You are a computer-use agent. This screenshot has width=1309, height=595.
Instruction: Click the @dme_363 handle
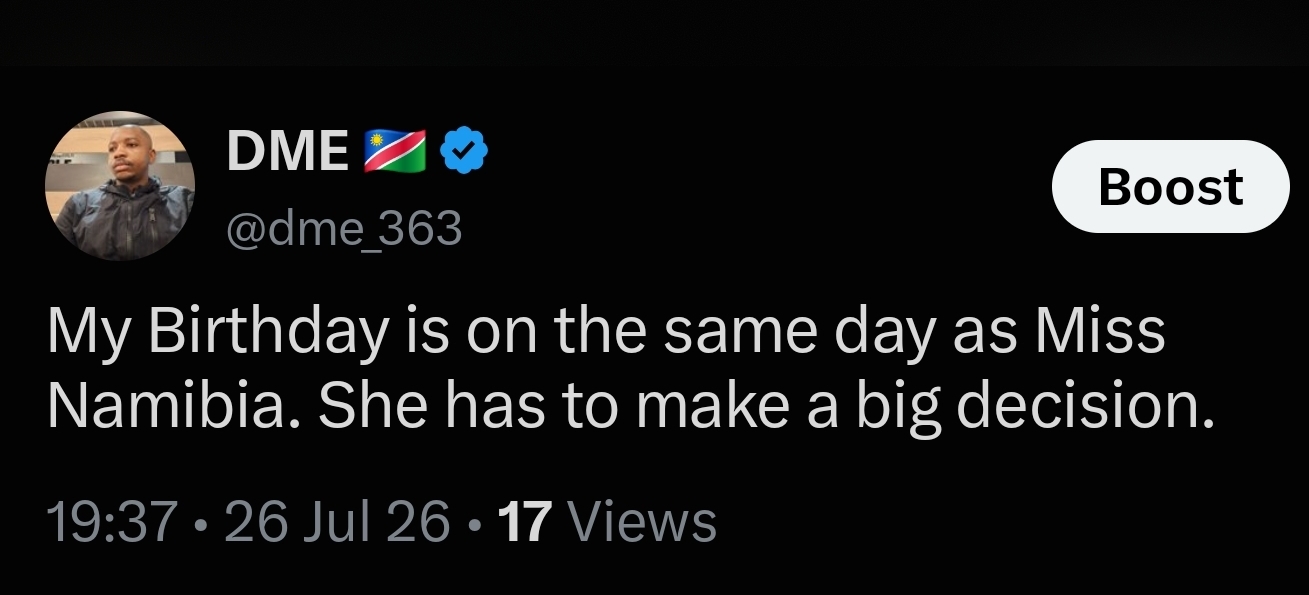345,229
